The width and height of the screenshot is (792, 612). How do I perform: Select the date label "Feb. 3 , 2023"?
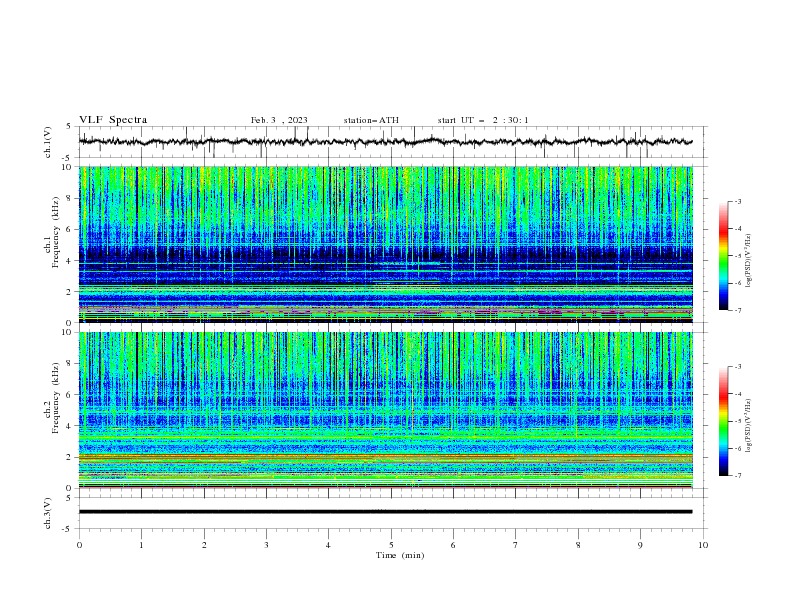[x=279, y=120]
